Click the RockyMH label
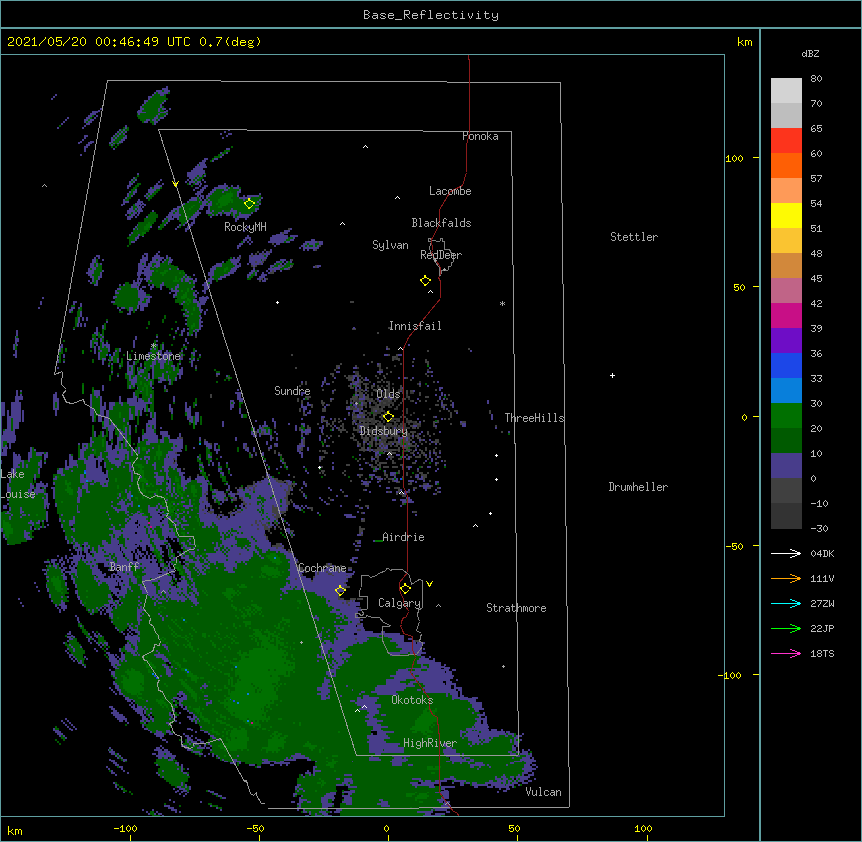Viewport: 862px width, 842px height. coord(245,227)
